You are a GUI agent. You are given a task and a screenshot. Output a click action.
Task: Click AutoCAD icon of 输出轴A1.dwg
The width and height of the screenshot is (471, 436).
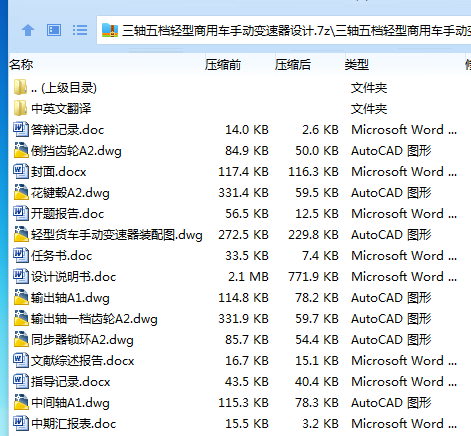pyautogui.click(x=21, y=297)
